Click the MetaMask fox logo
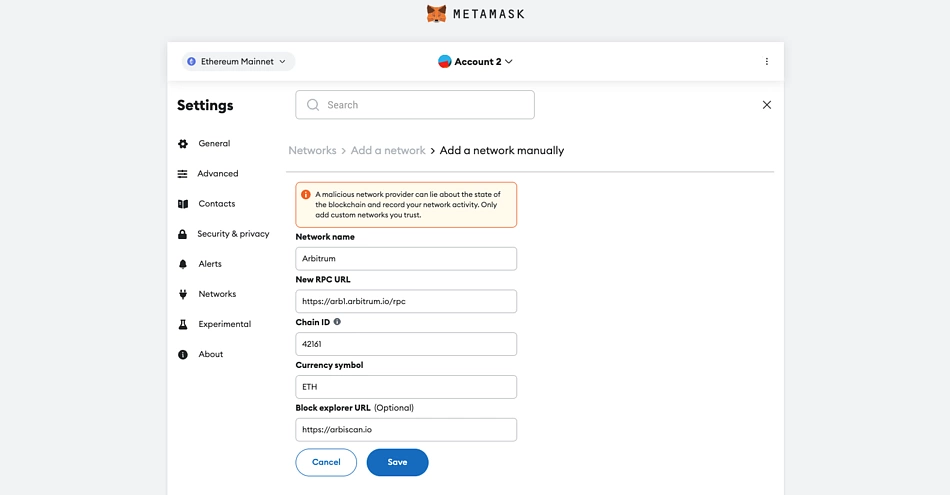Image resolution: width=950 pixels, height=495 pixels. [436, 13]
